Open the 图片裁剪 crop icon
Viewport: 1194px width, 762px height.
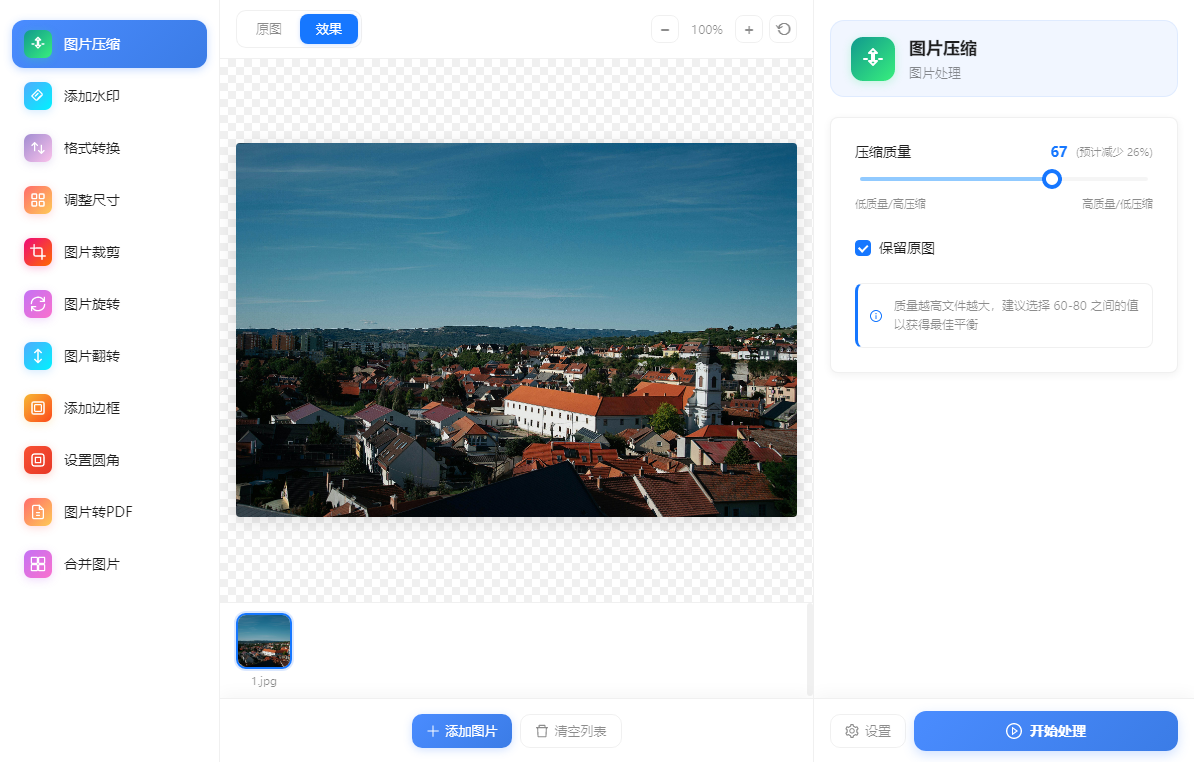tap(38, 252)
